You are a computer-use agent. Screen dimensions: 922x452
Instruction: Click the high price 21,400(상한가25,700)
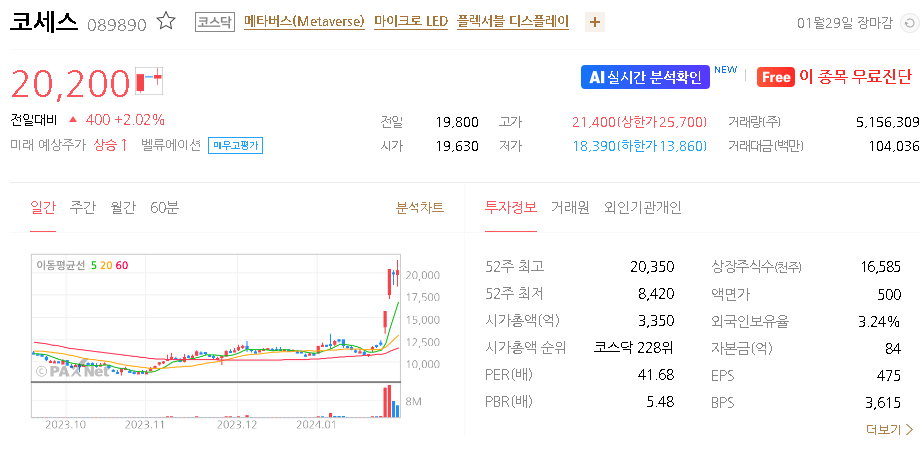pos(639,122)
